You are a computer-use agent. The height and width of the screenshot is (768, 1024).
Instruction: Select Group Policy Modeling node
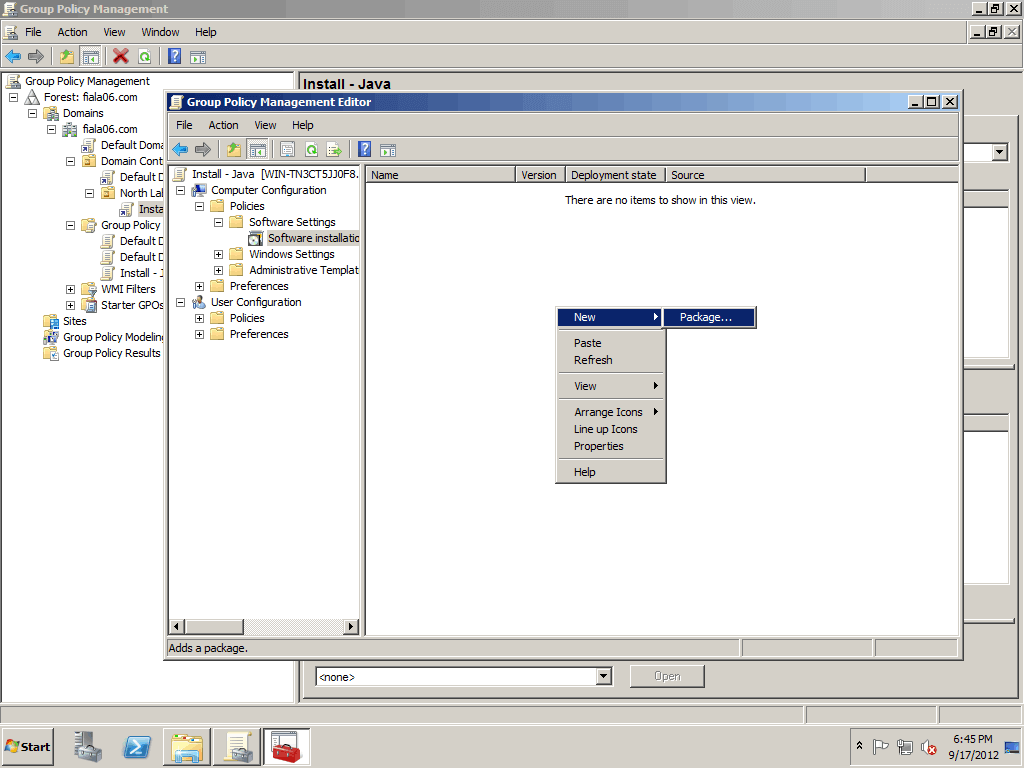(x=112, y=337)
